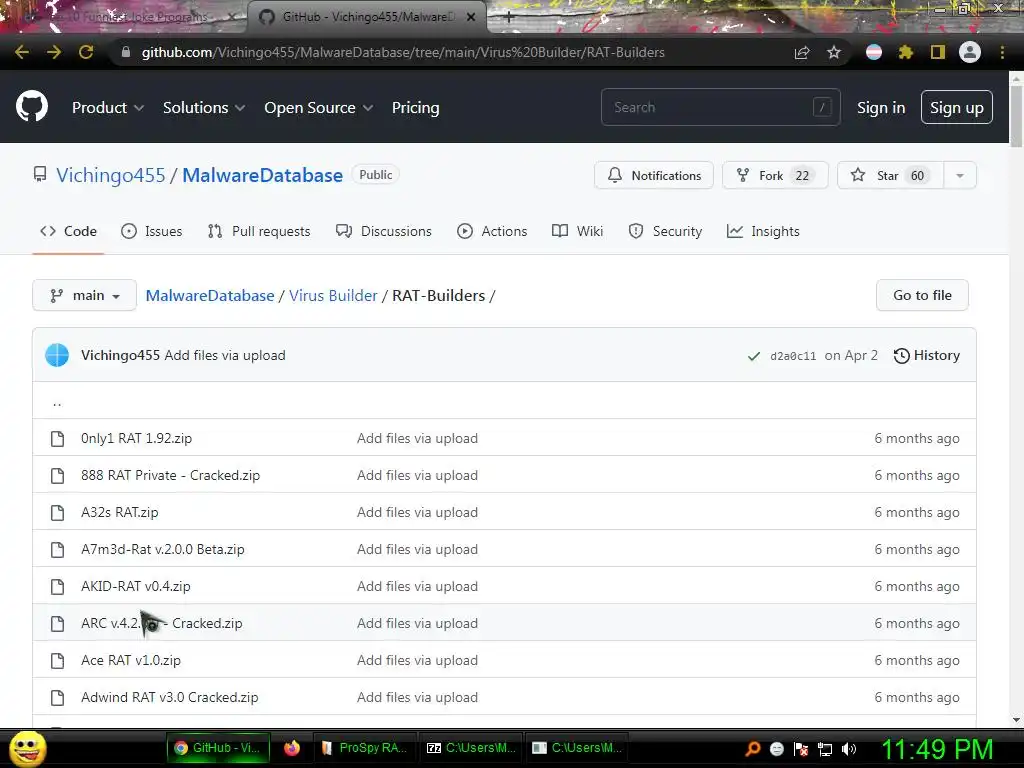The width and height of the screenshot is (1024, 768).
Task: Click the round white-face tray icon
Action: point(776,748)
